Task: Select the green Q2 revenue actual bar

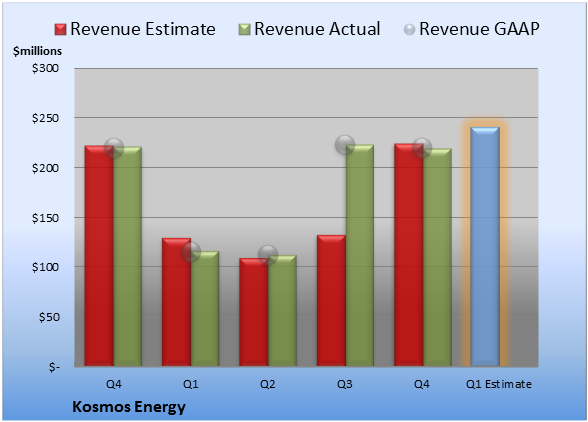Action: [x=282, y=311]
